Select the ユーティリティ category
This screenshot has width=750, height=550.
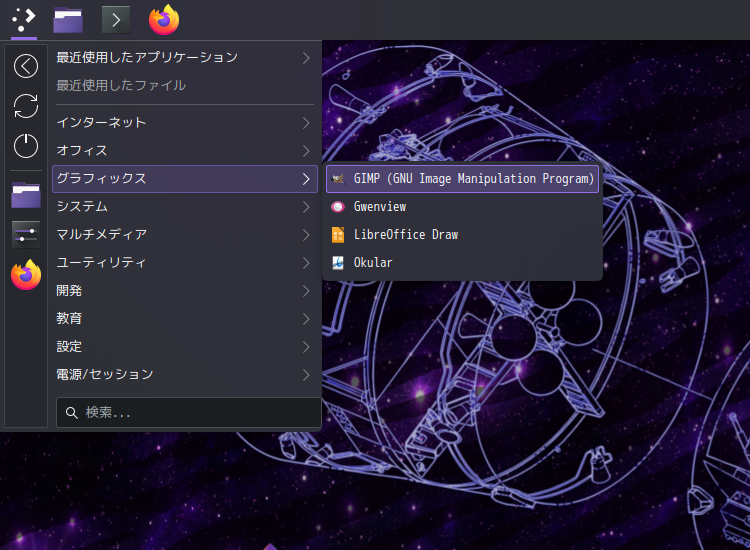pyautogui.click(x=185, y=263)
